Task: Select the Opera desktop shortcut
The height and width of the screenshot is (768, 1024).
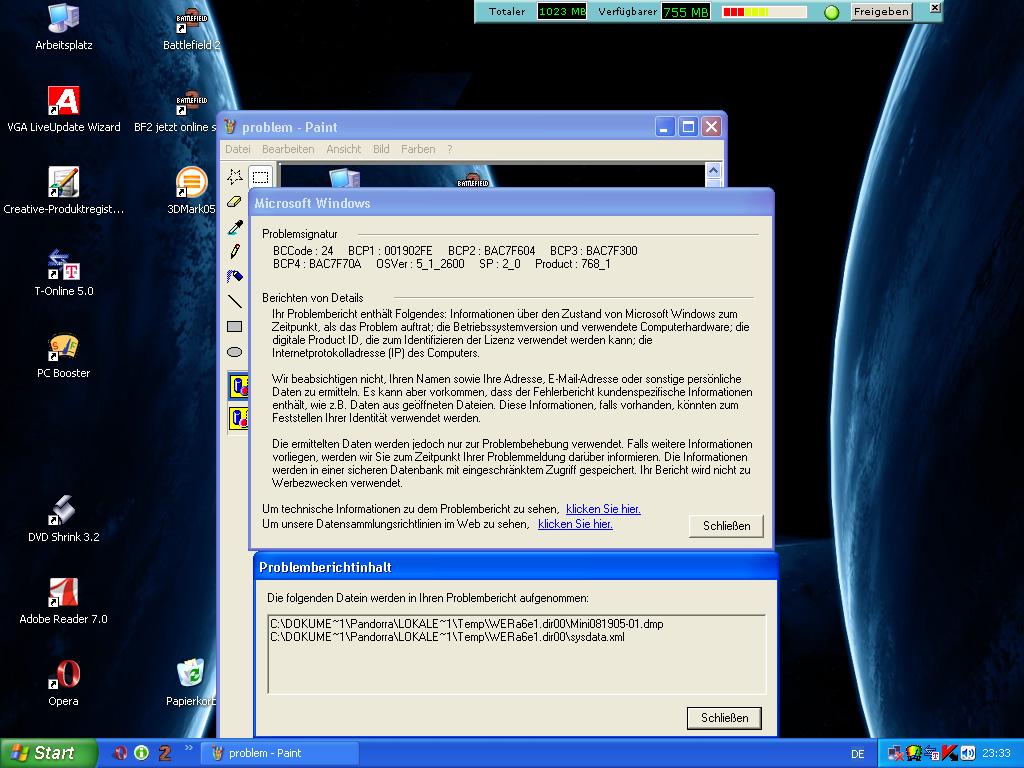Action: tap(63, 684)
